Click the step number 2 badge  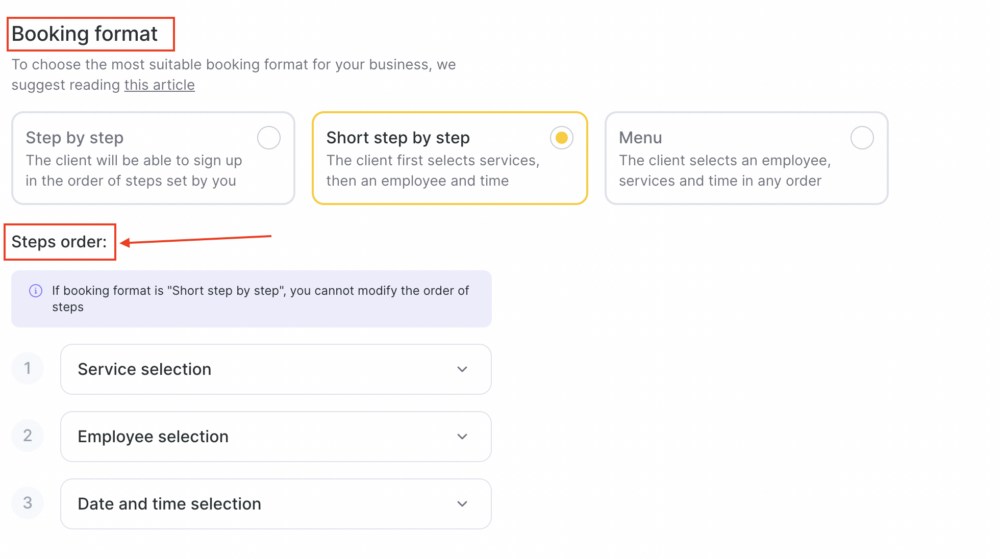[27, 435]
